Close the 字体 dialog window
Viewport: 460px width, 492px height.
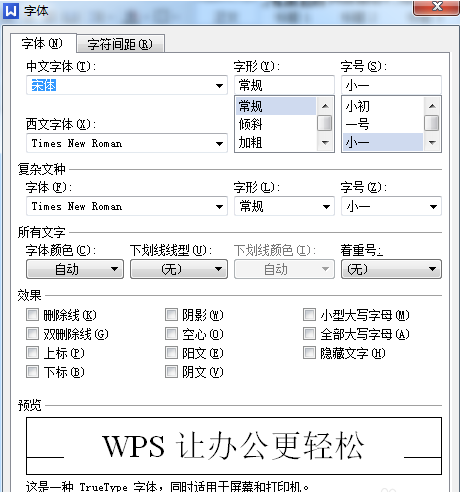(x=436, y=7)
